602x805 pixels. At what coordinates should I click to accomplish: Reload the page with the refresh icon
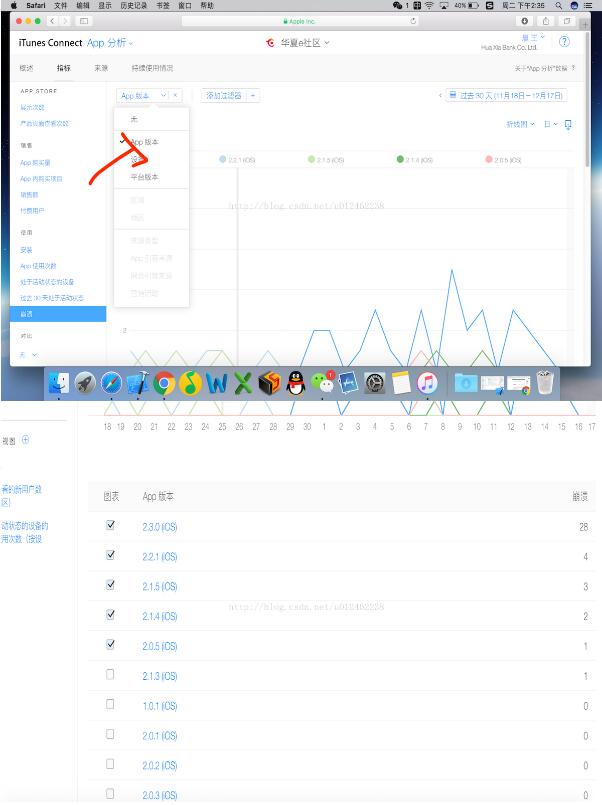pyautogui.click(x=413, y=21)
